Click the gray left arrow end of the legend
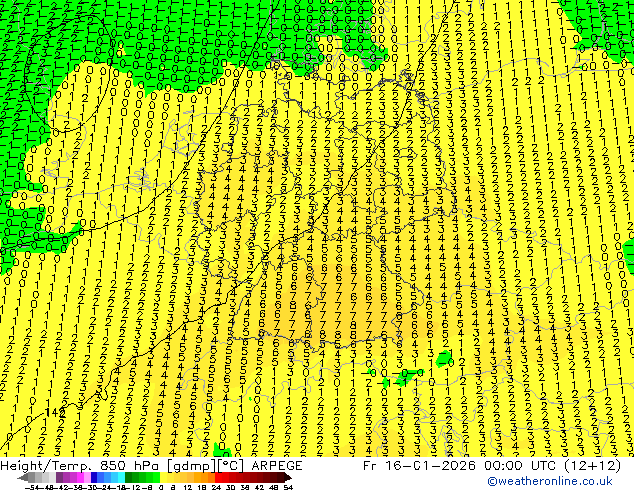The width and height of the screenshot is (634, 490). (23, 477)
